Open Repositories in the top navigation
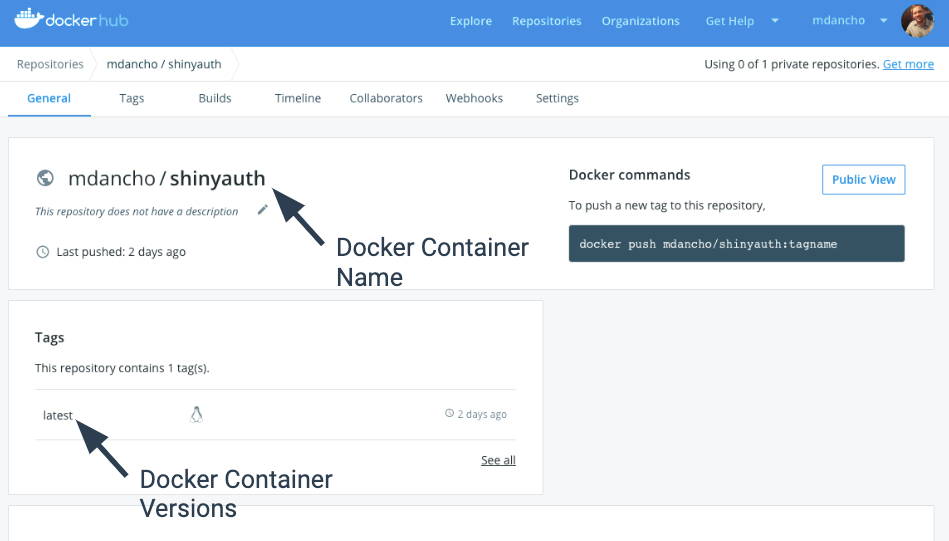Viewport: 949px width, 541px height. tap(547, 21)
